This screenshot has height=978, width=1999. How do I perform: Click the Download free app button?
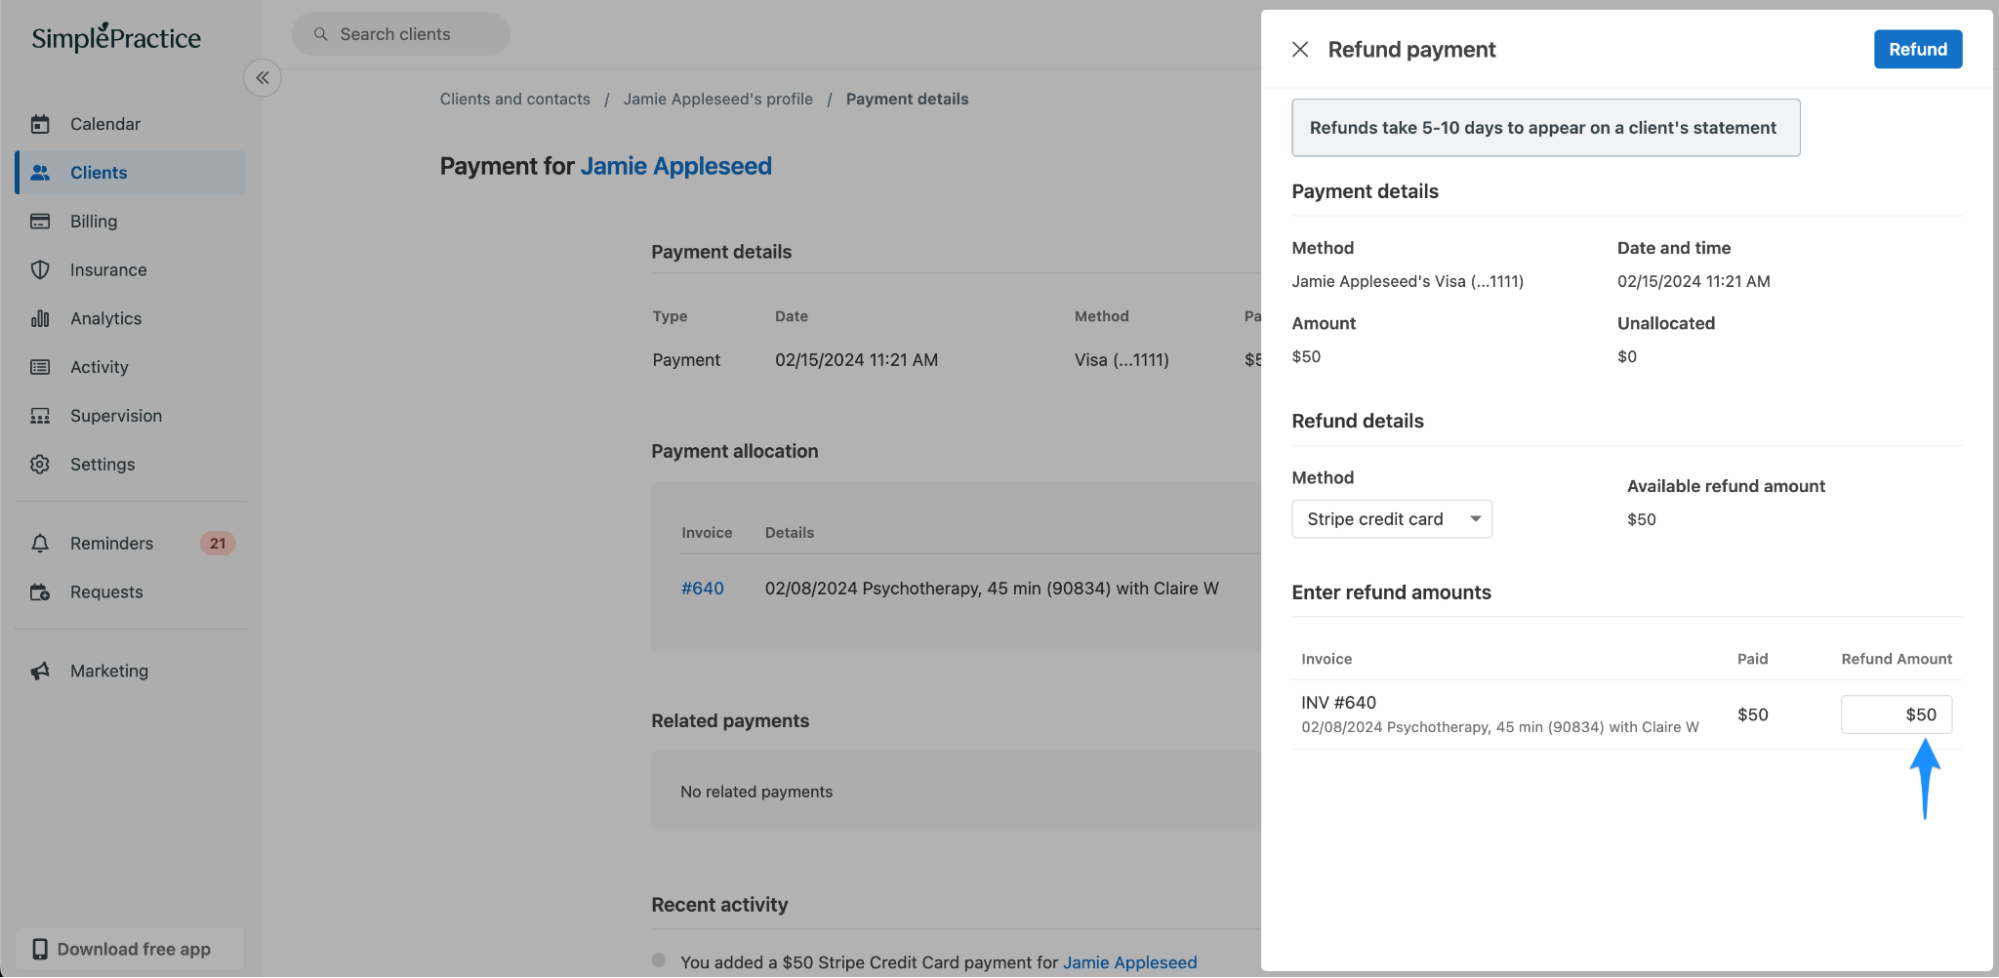tap(130, 949)
